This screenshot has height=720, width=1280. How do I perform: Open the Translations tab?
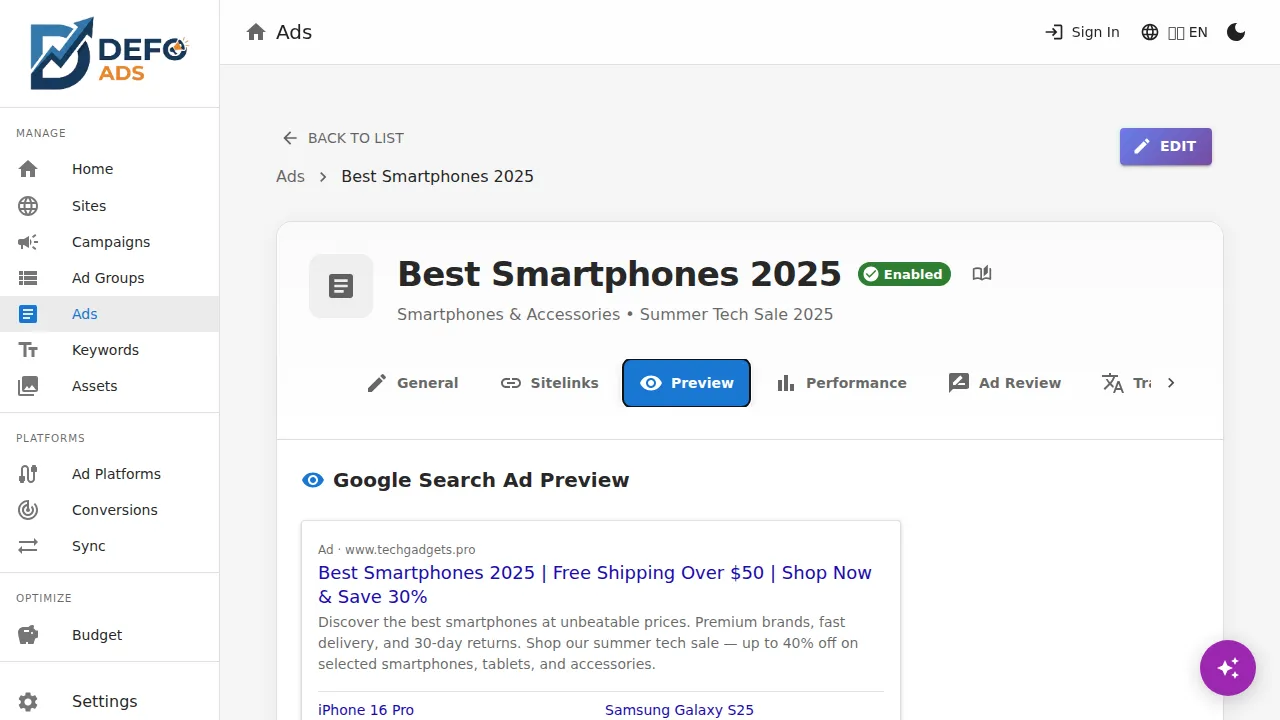click(1126, 383)
